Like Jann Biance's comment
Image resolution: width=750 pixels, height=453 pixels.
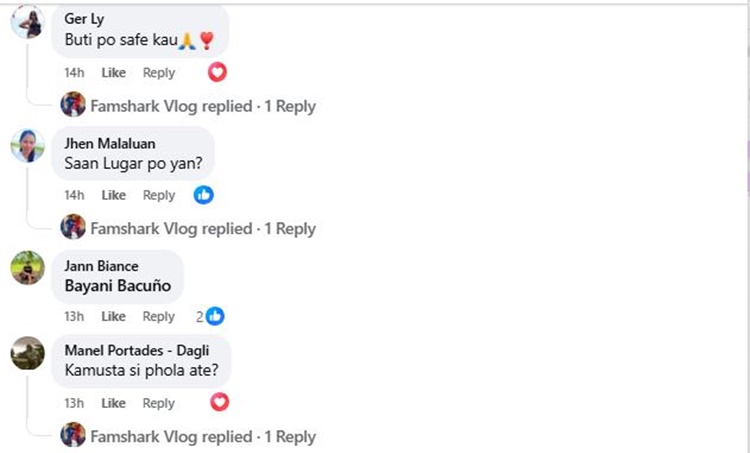[x=114, y=317]
